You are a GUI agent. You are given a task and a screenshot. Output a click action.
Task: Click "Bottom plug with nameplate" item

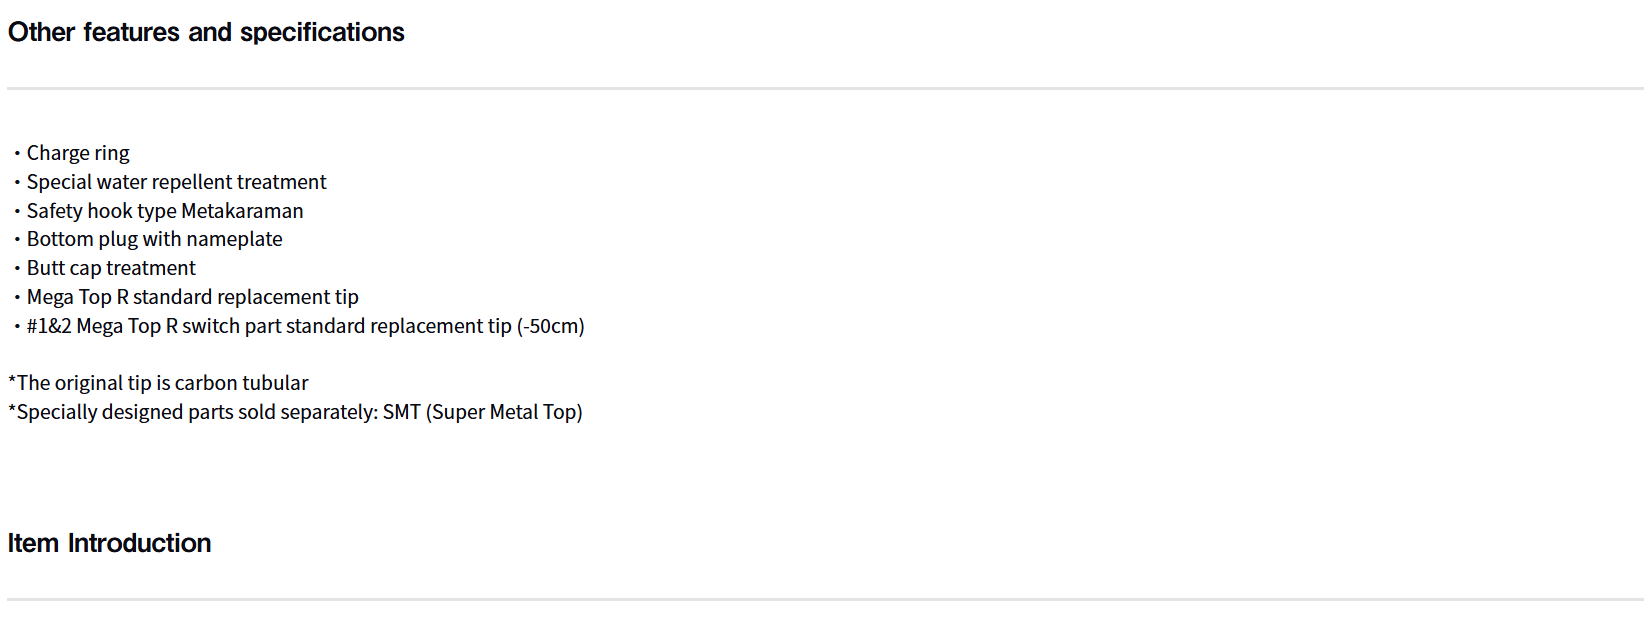tap(154, 239)
